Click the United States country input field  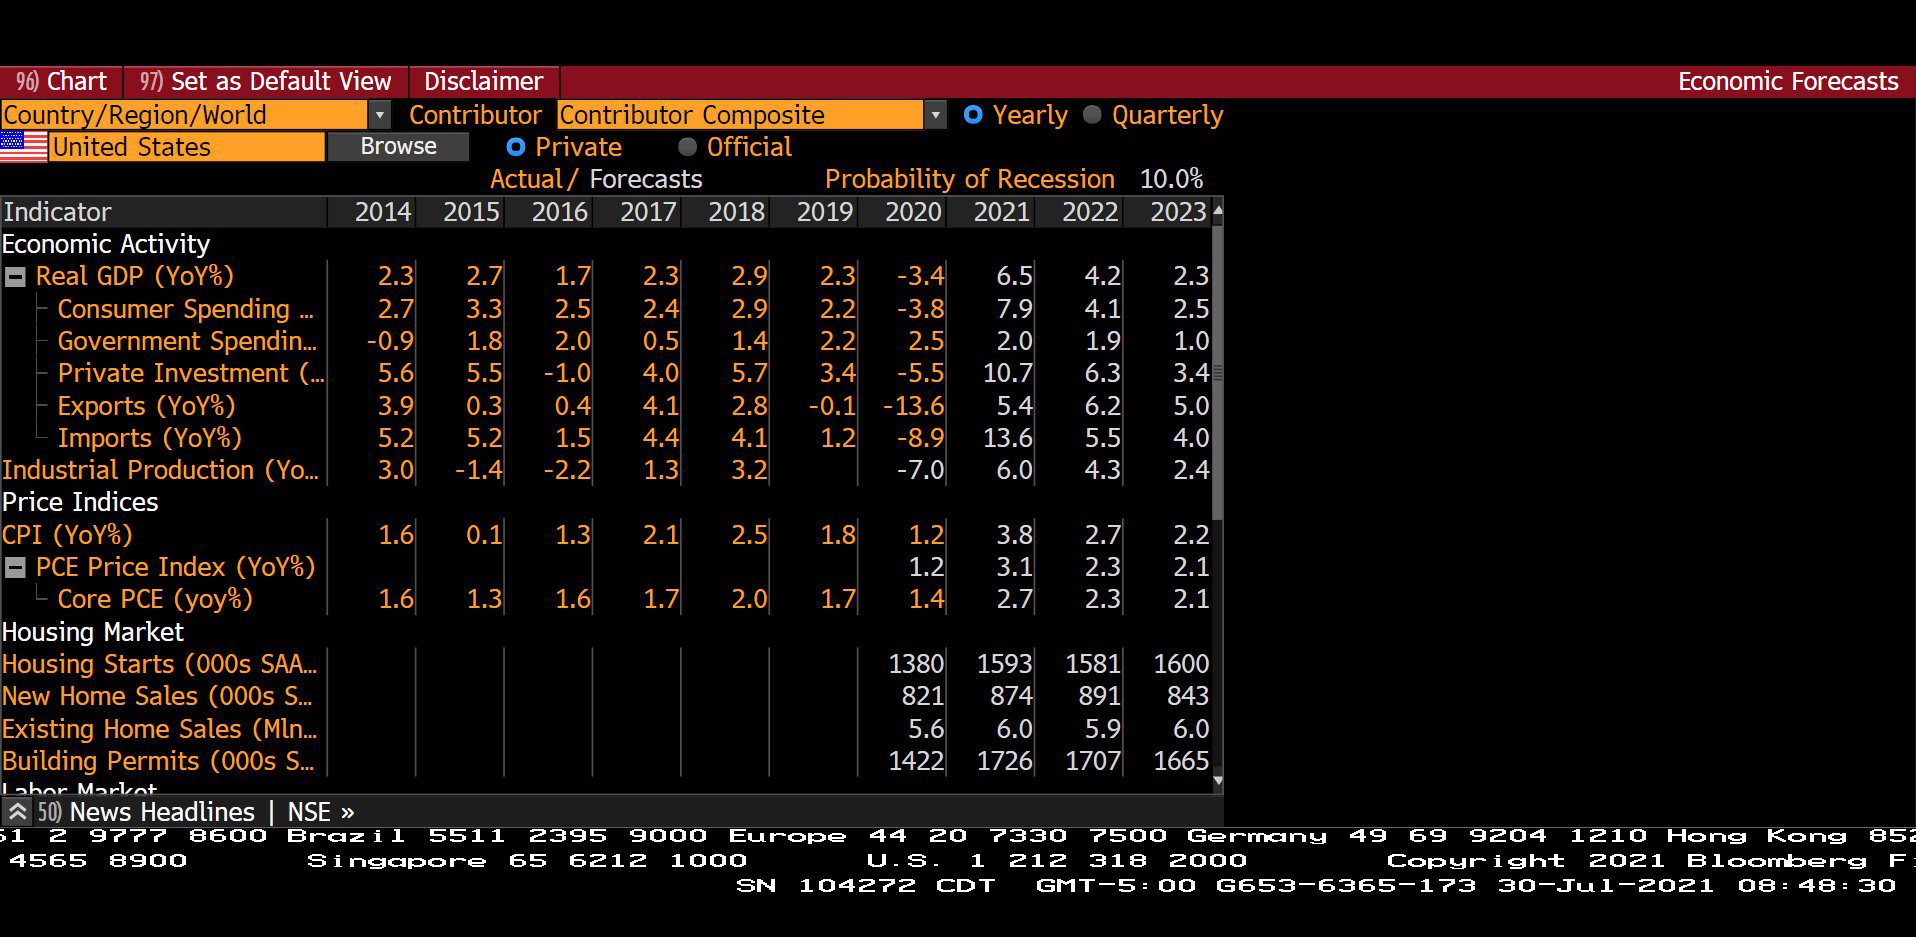pos(187,147)
